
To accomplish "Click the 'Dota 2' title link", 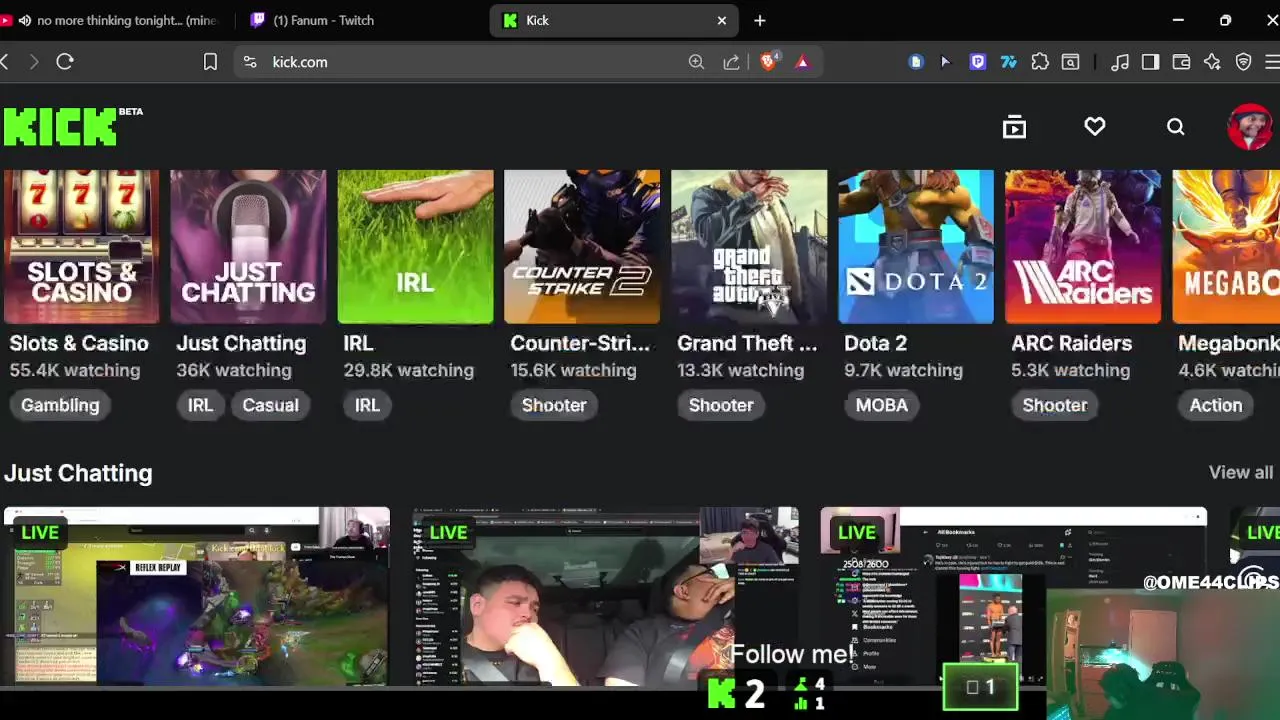I will [x=875, y=343].
